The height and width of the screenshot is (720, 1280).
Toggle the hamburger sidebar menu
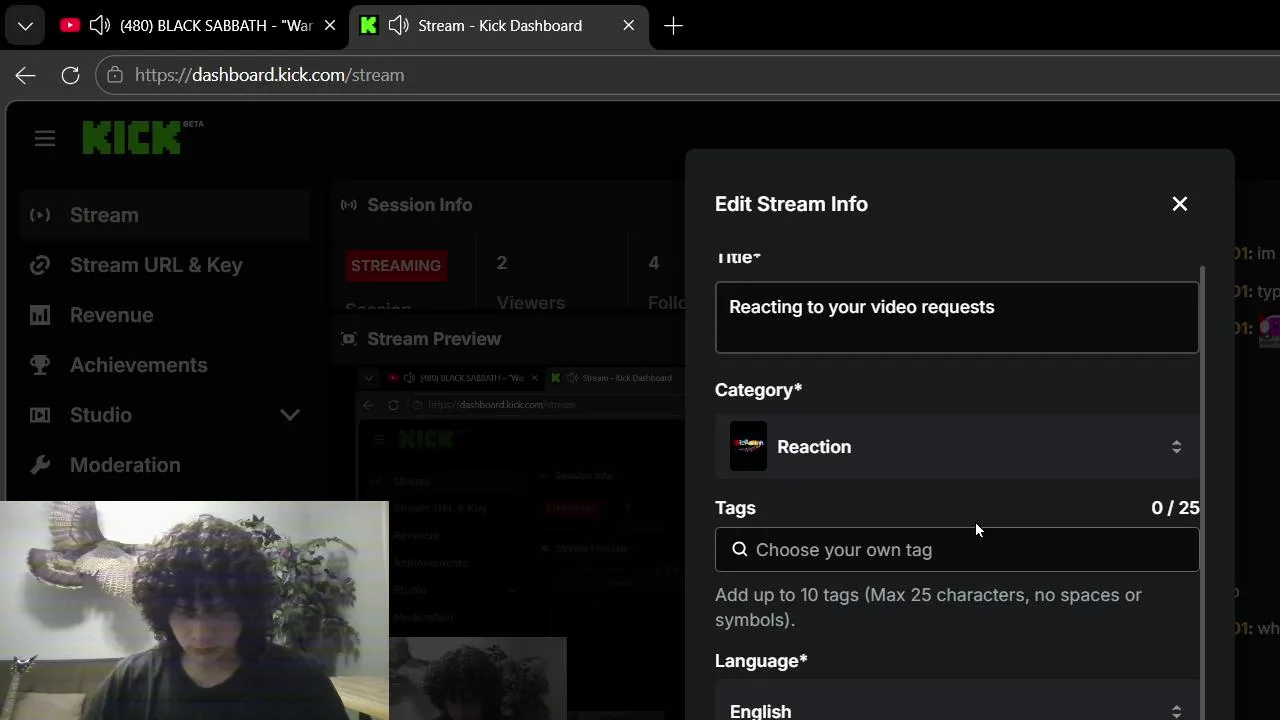[x=45, y=139]
